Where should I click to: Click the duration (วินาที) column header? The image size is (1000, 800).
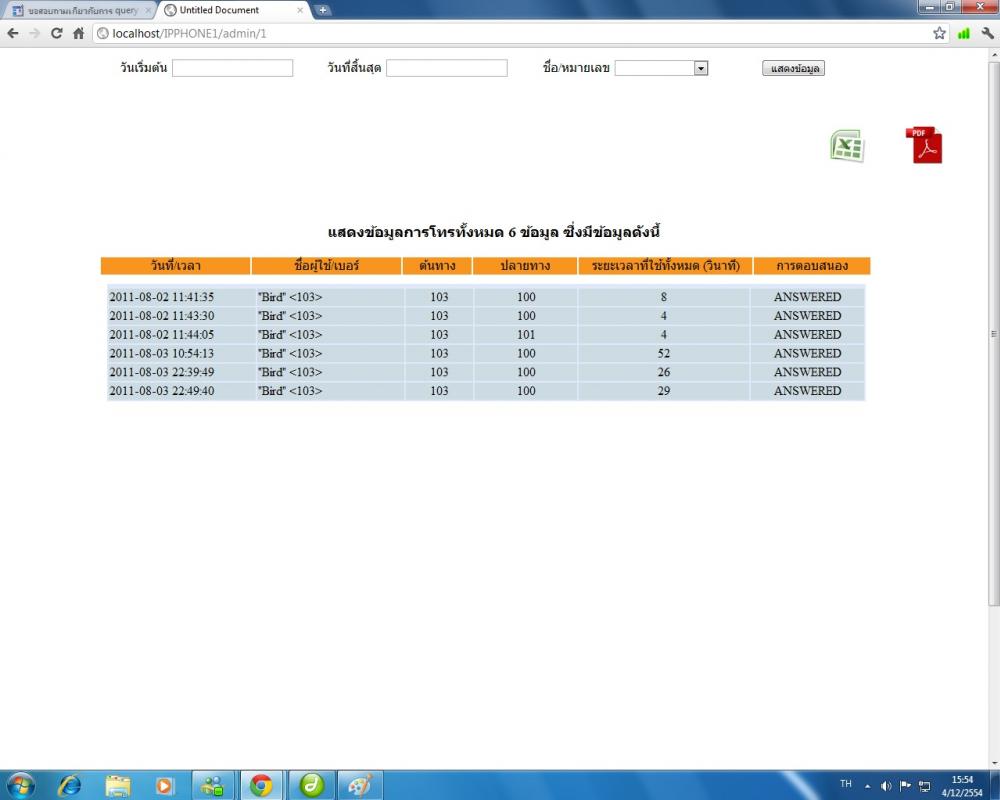(x=665, y=265)
